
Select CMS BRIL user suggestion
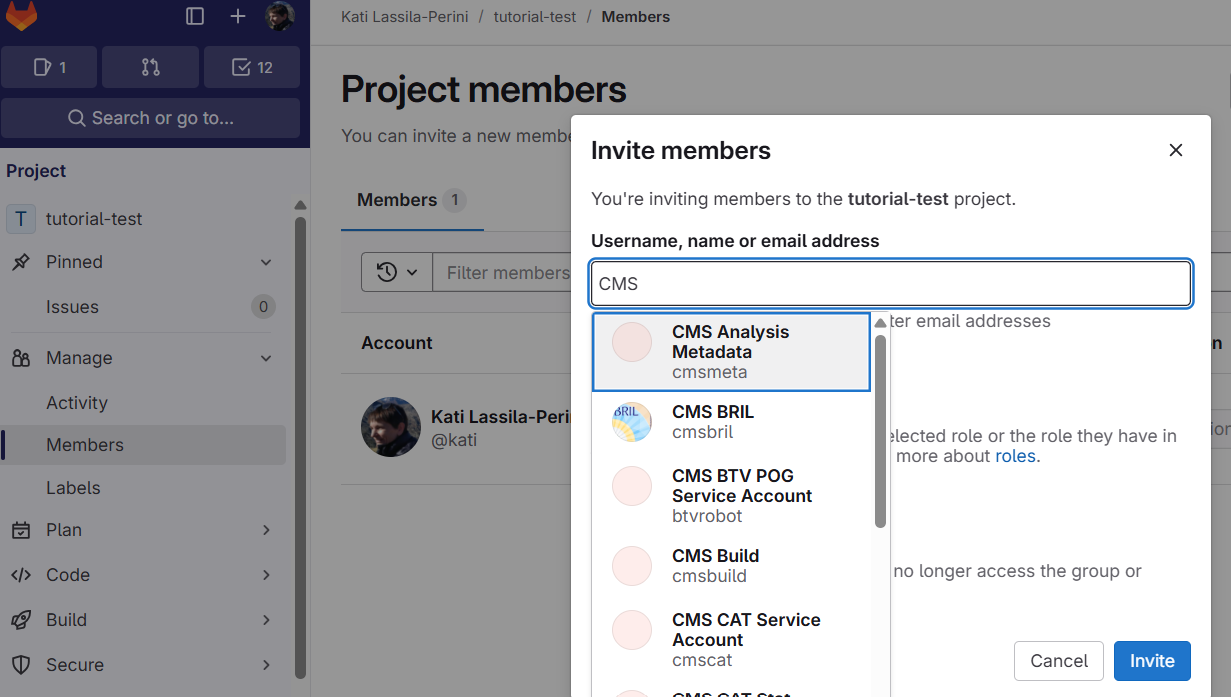coord(732,422)
